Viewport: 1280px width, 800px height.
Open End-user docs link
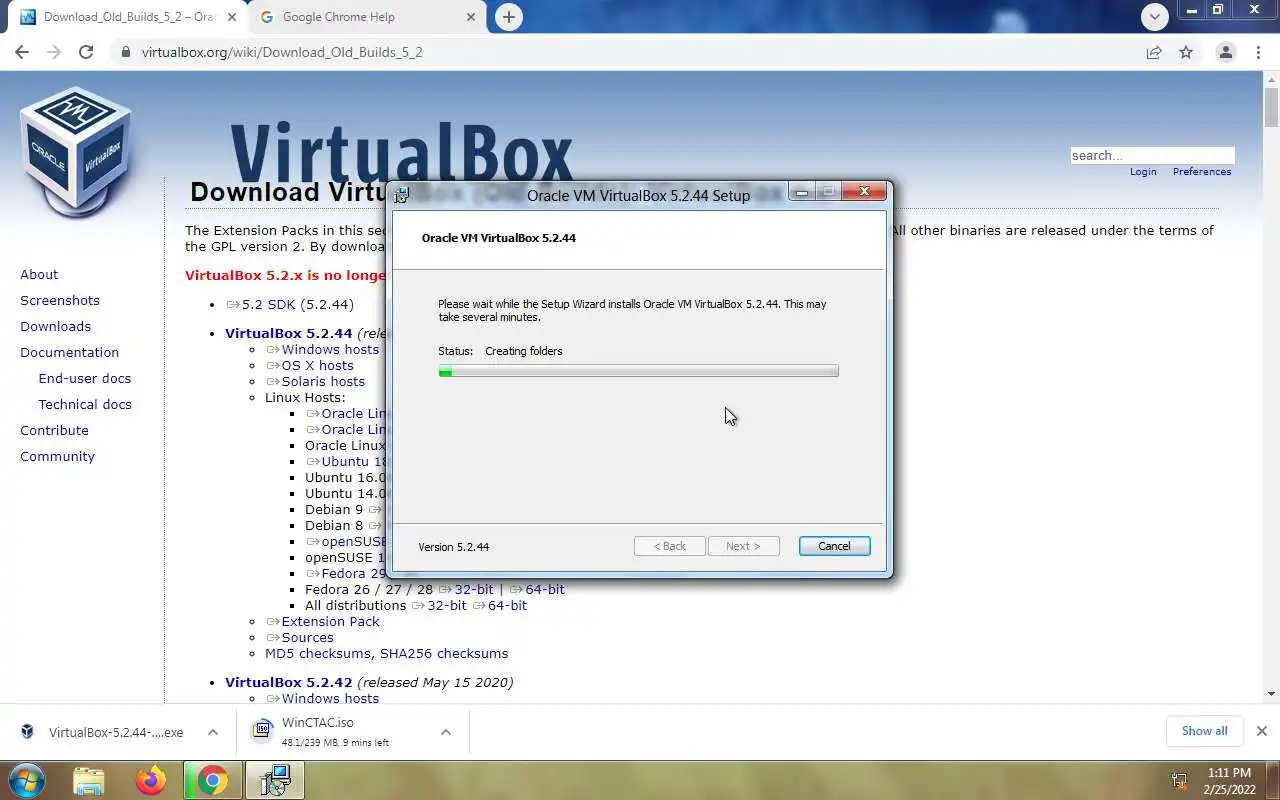coord(85,378)
